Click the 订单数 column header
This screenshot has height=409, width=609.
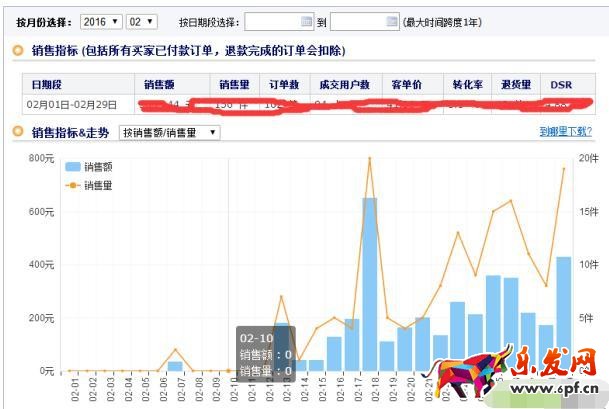pos(284,84)
